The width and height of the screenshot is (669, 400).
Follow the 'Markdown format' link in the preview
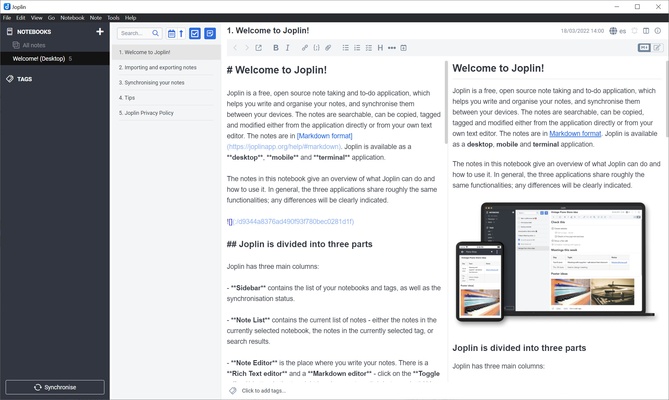[x=575, y=133]
